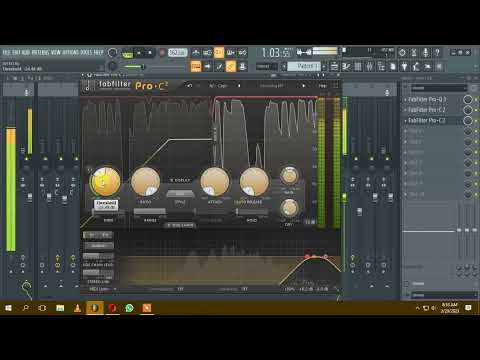The width and height of the screenshot is (480, 360).
Task: Click the playlist view orange icon
Action: coord(196,66)
